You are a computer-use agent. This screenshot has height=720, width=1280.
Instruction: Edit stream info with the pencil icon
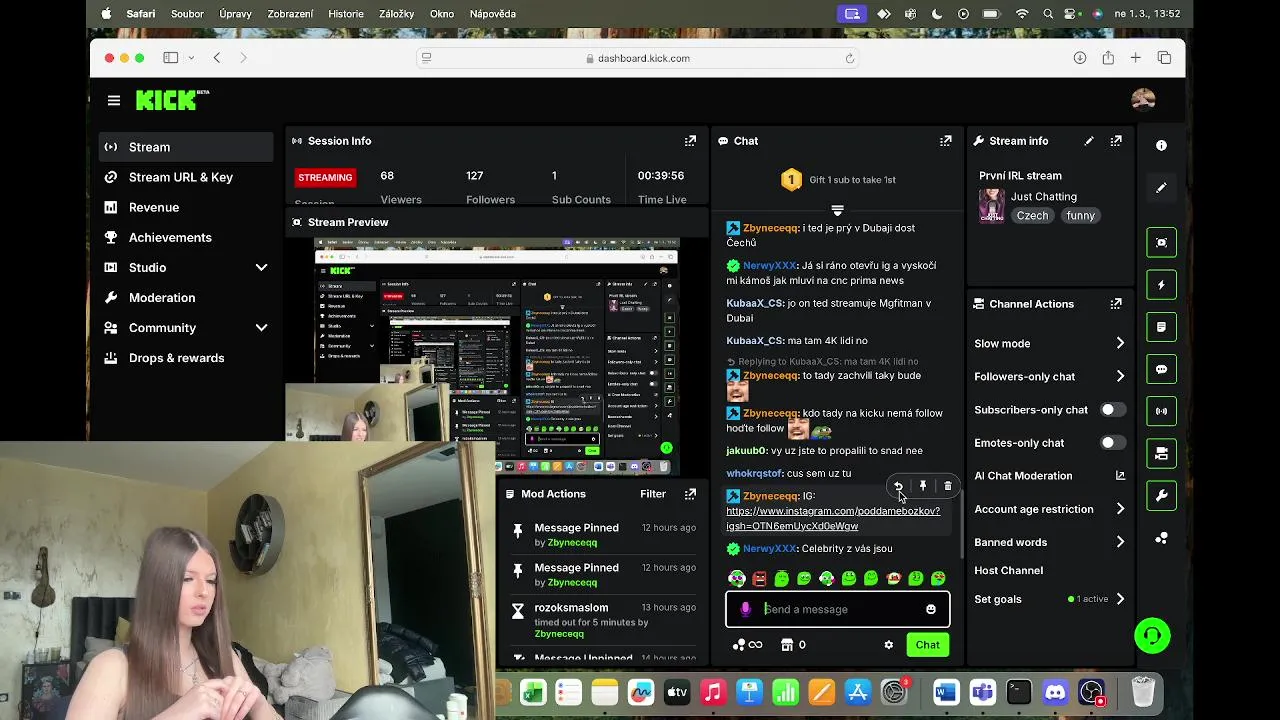[x=1089, y=141]
